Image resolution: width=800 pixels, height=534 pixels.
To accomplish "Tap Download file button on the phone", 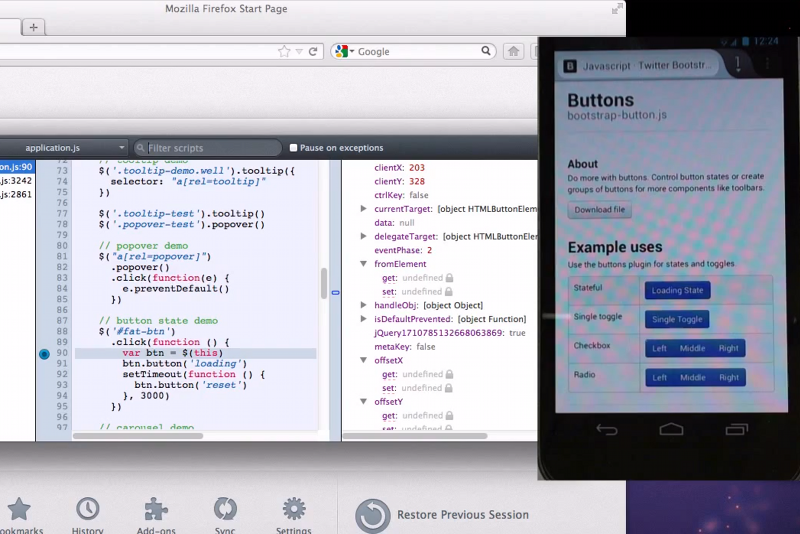I will (x=599, y=210).
